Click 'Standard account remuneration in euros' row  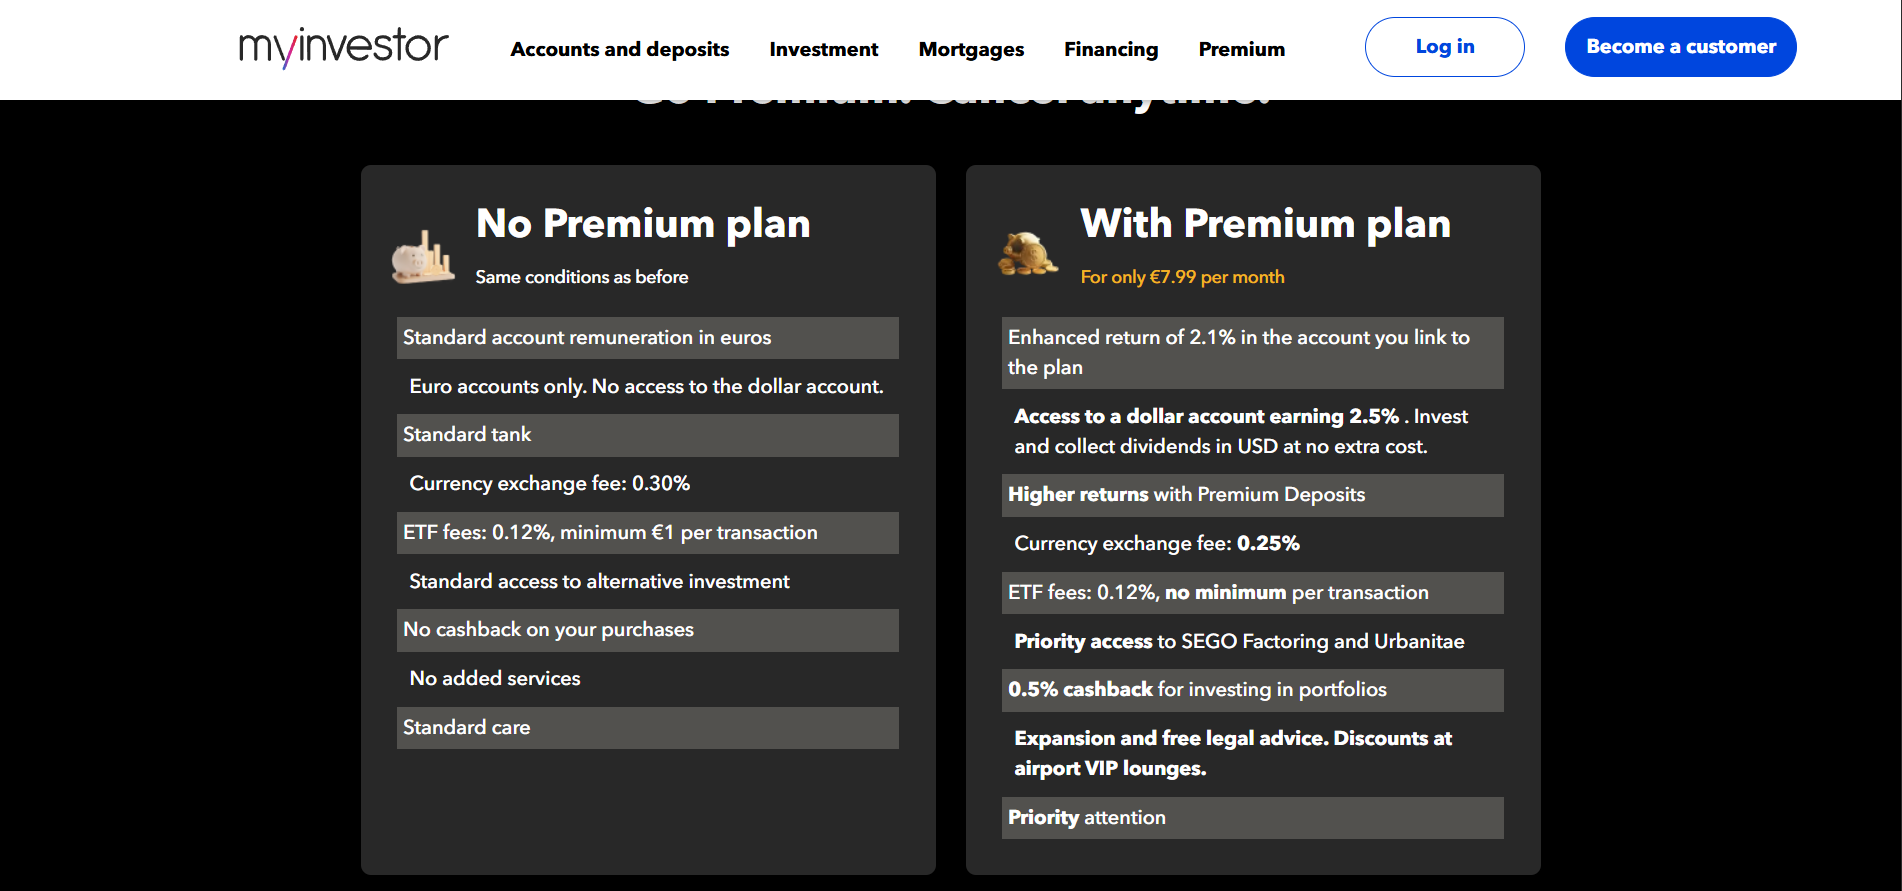pyautogui.click(x=647, y=338)
